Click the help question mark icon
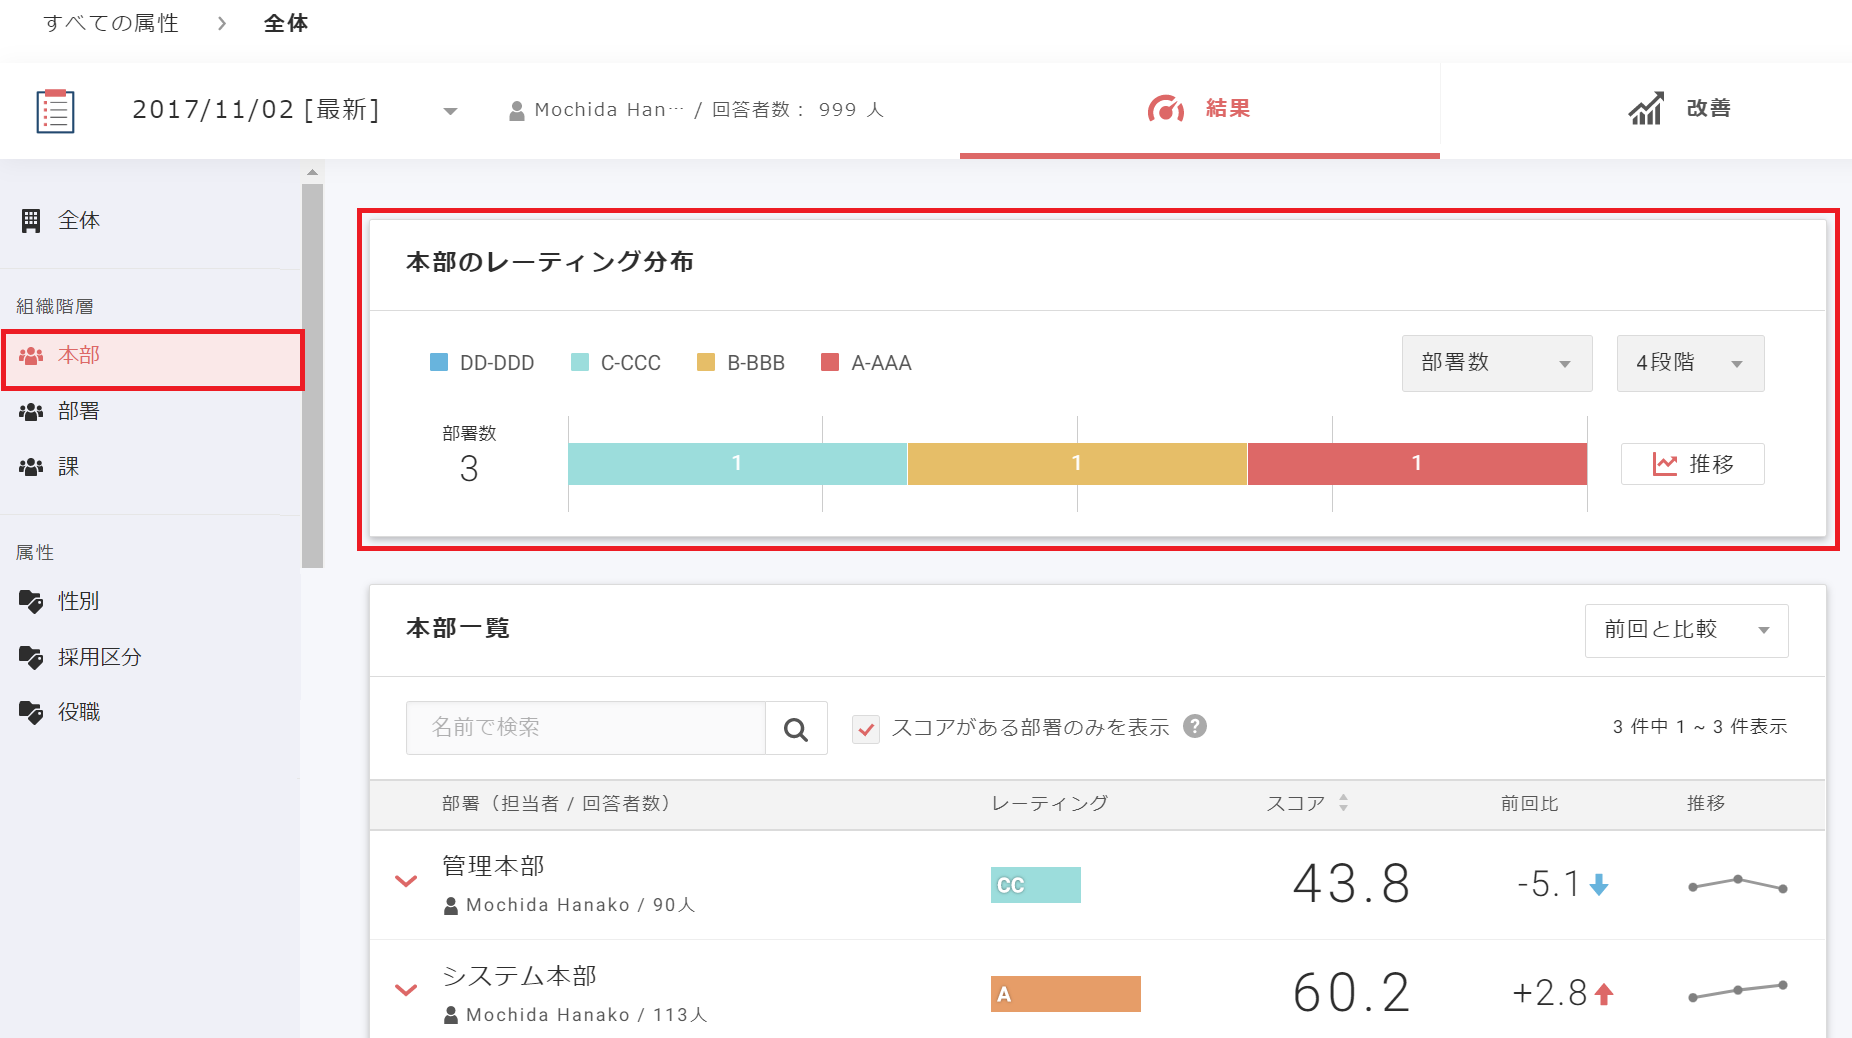This screenshot has width=1852, height=1038. tap(1194, 726)
